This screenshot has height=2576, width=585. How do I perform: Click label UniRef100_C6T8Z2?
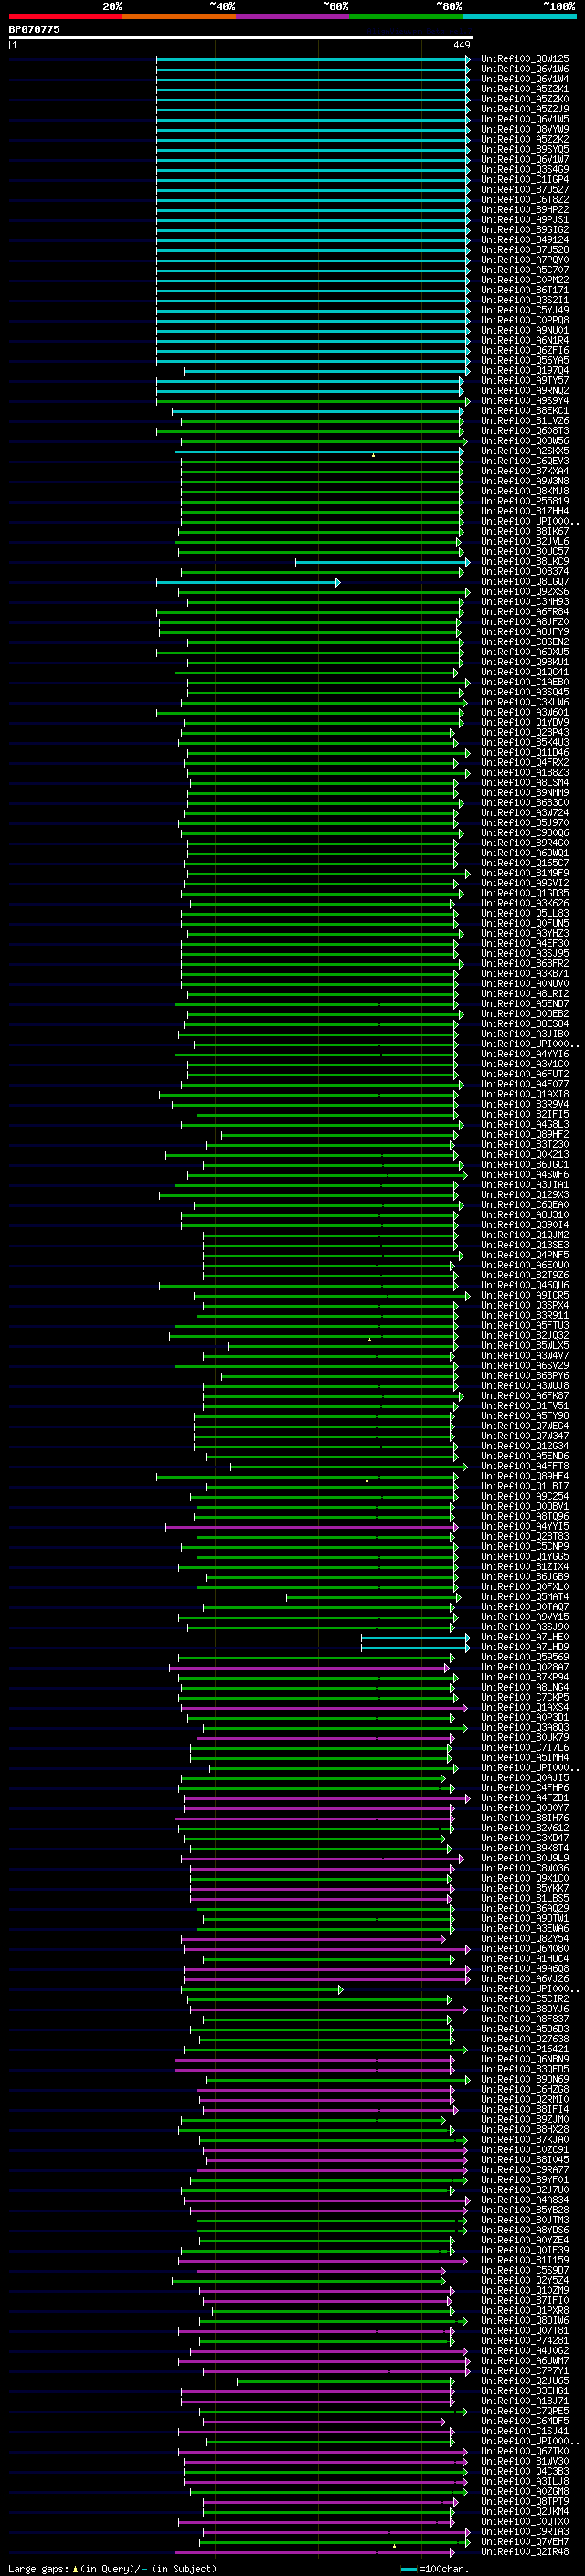click(x=525, y=199)
